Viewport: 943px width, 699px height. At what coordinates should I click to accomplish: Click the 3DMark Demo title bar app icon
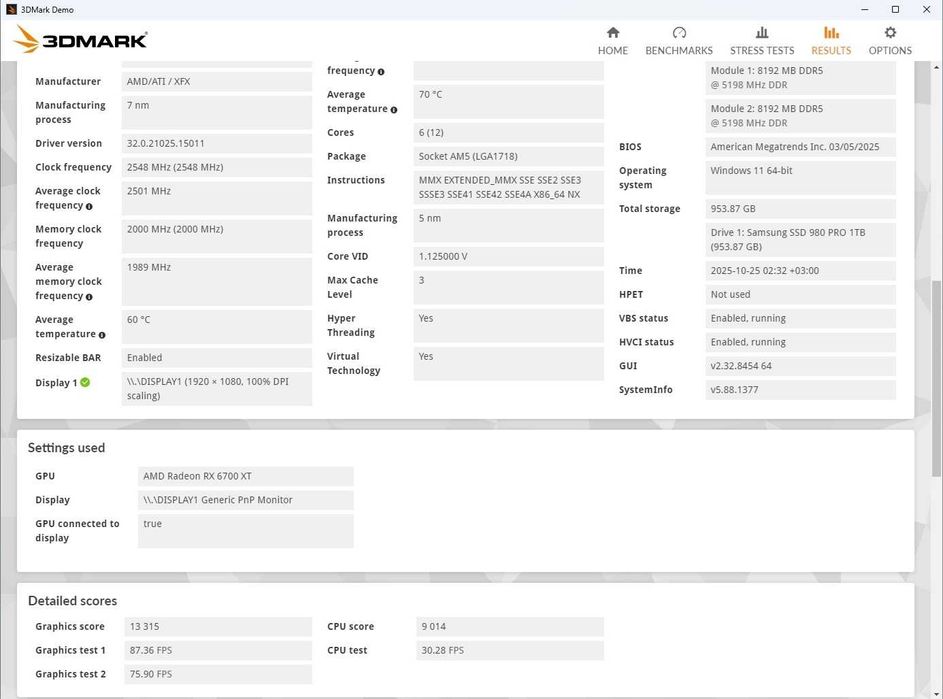(11, 10)
